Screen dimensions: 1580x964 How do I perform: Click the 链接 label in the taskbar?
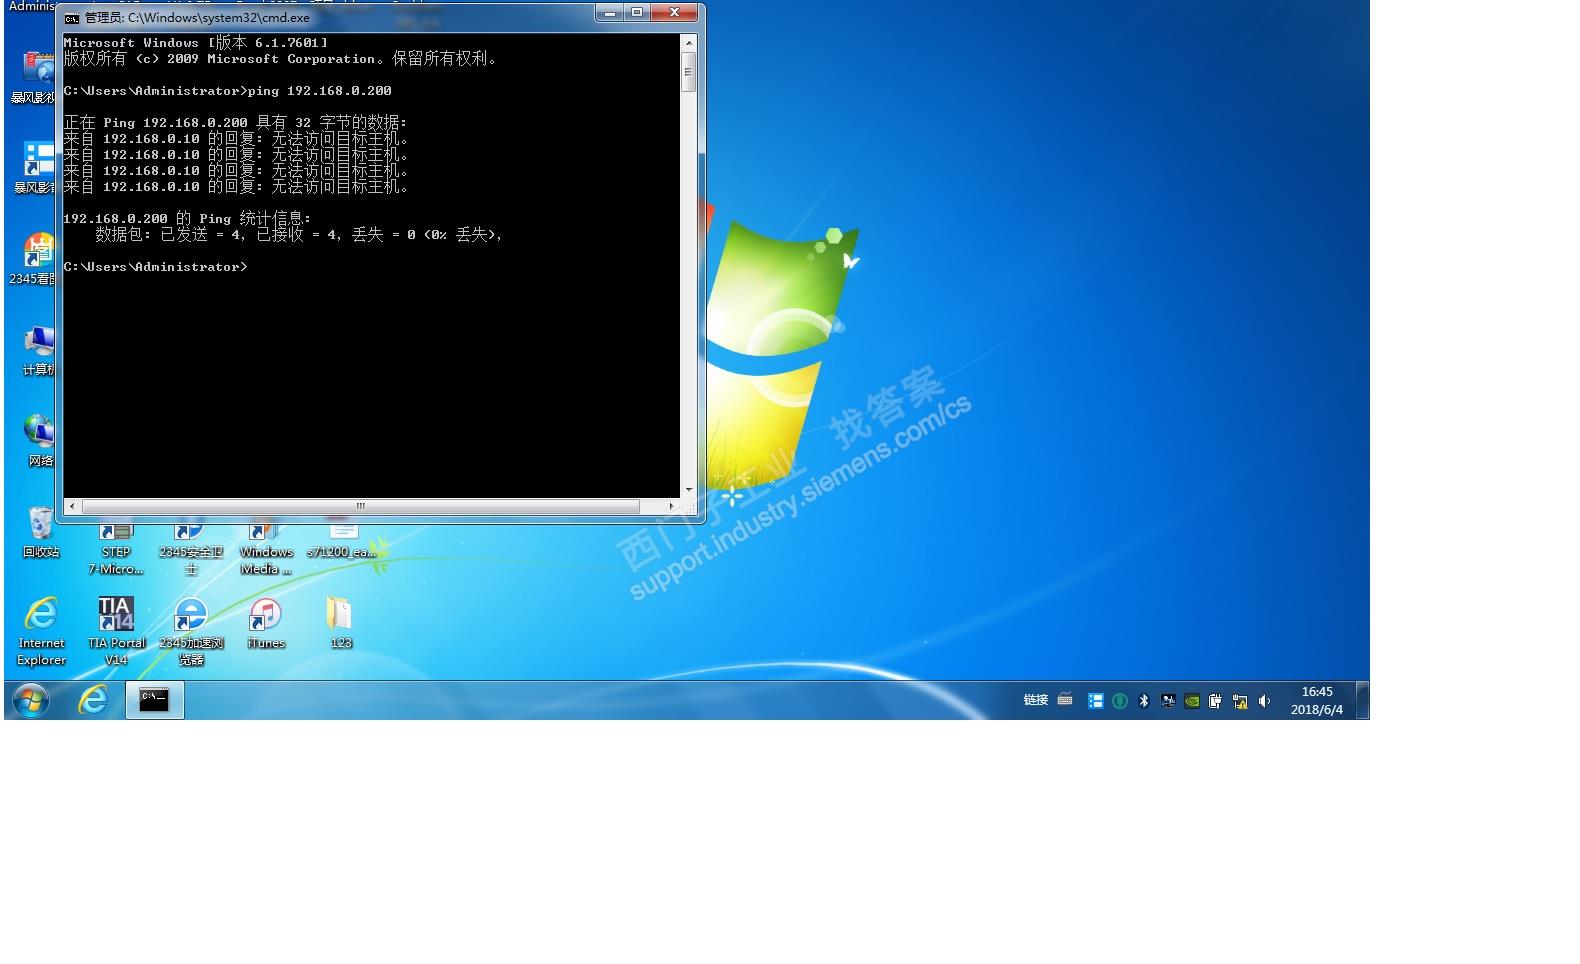point(1036,700)
